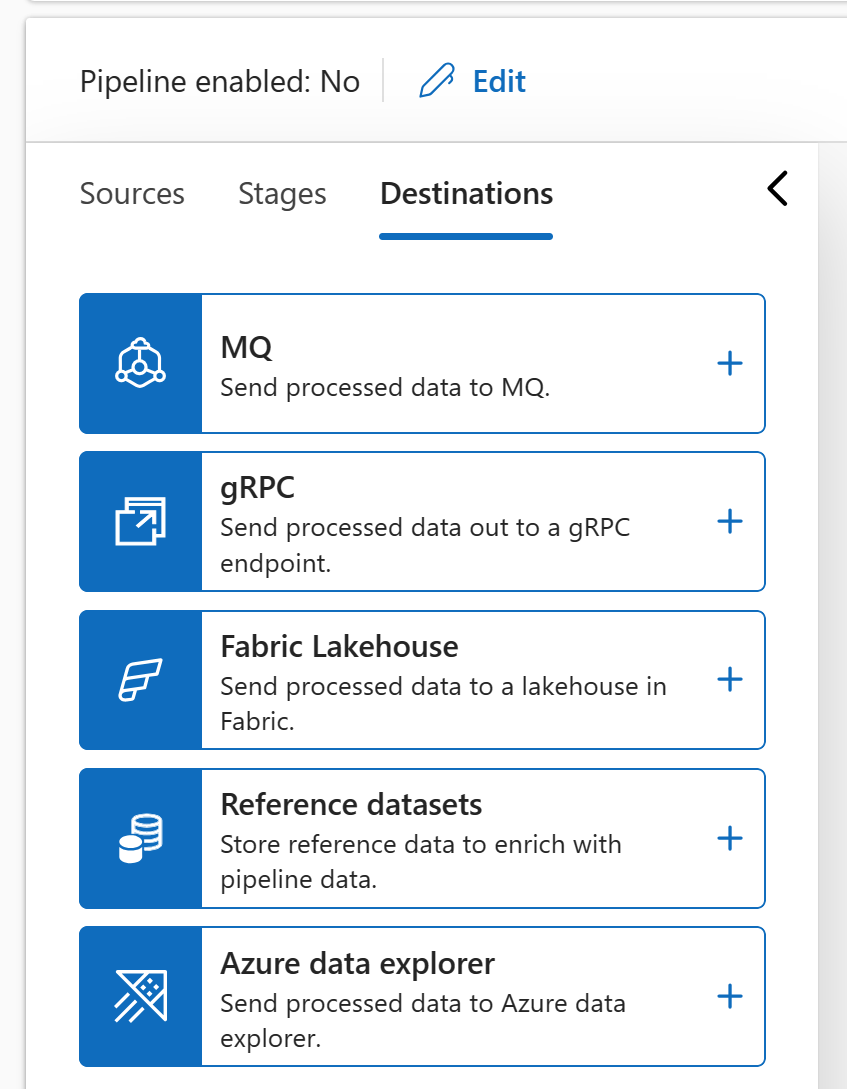Image resolution: width=847 pixels, height=1089 pixels.
Task: Click the Reference datasets database icon
Action: [140, 838]
